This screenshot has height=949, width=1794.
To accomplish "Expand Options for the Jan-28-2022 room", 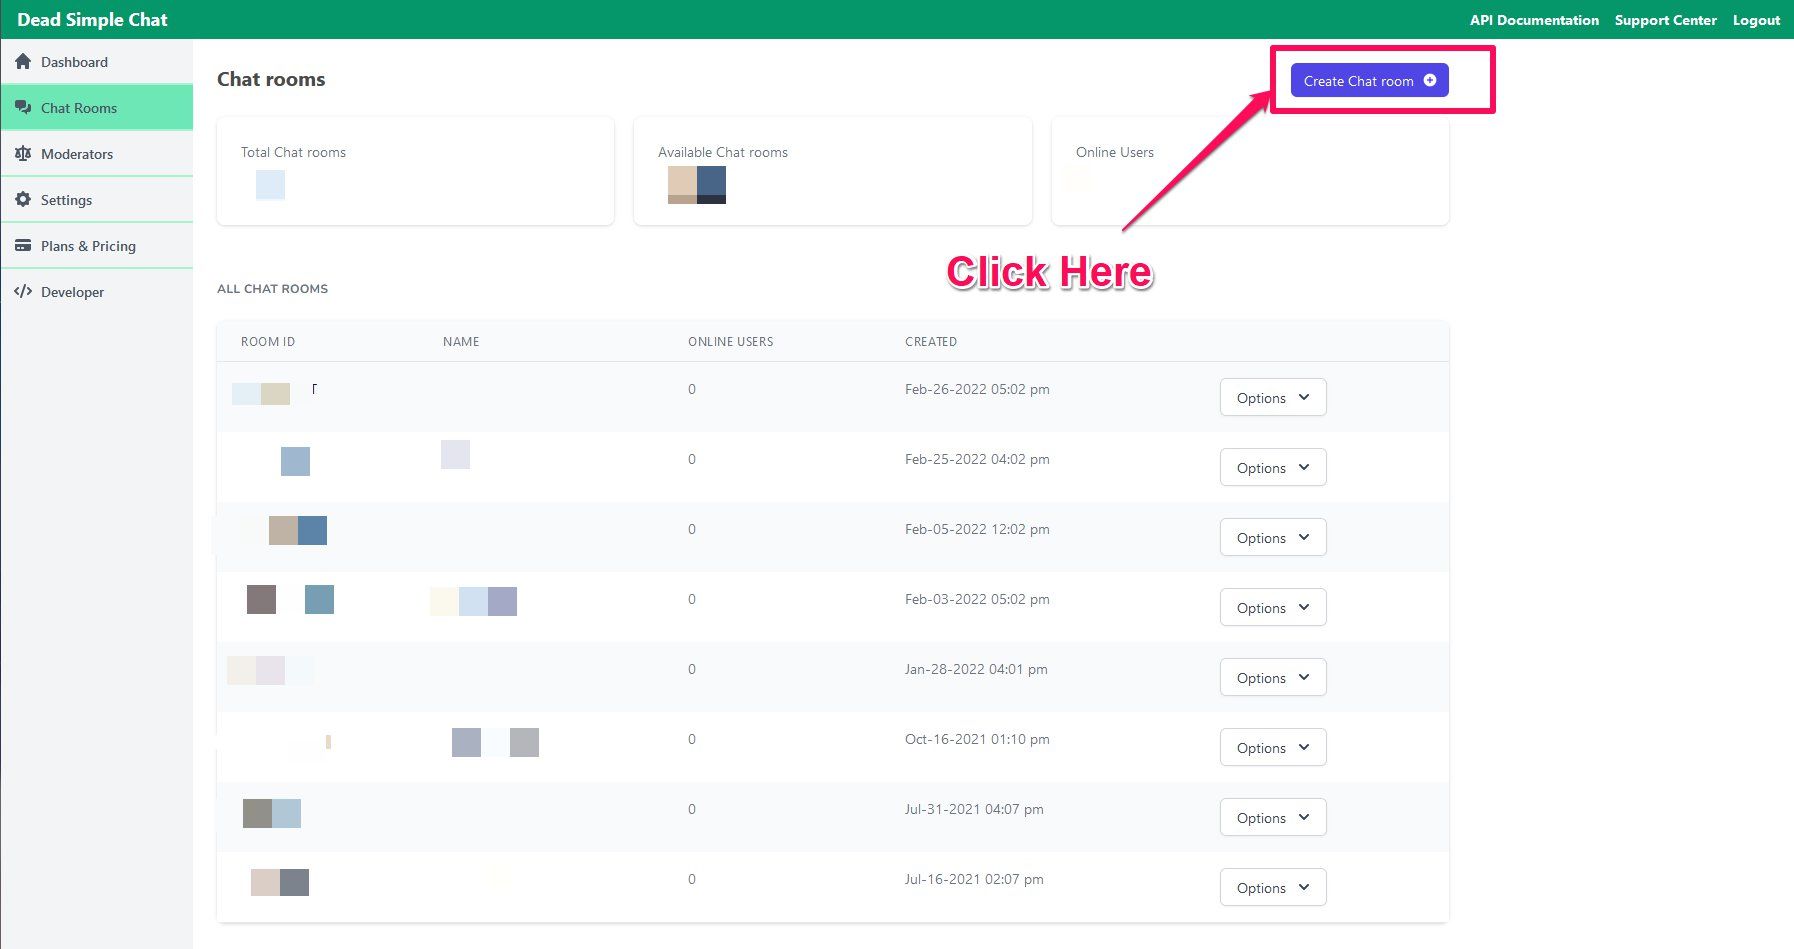I will [x=1273, y=678].
